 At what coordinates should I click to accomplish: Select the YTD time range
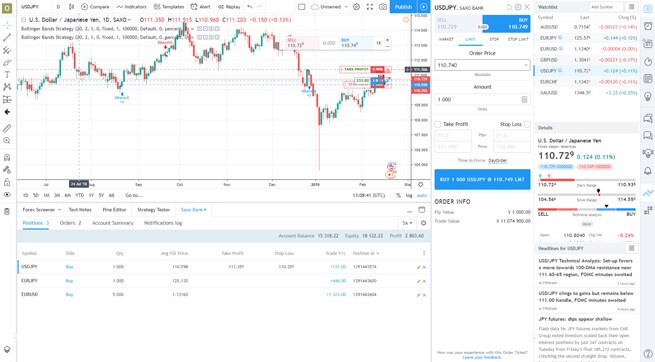tap(79, 195)
